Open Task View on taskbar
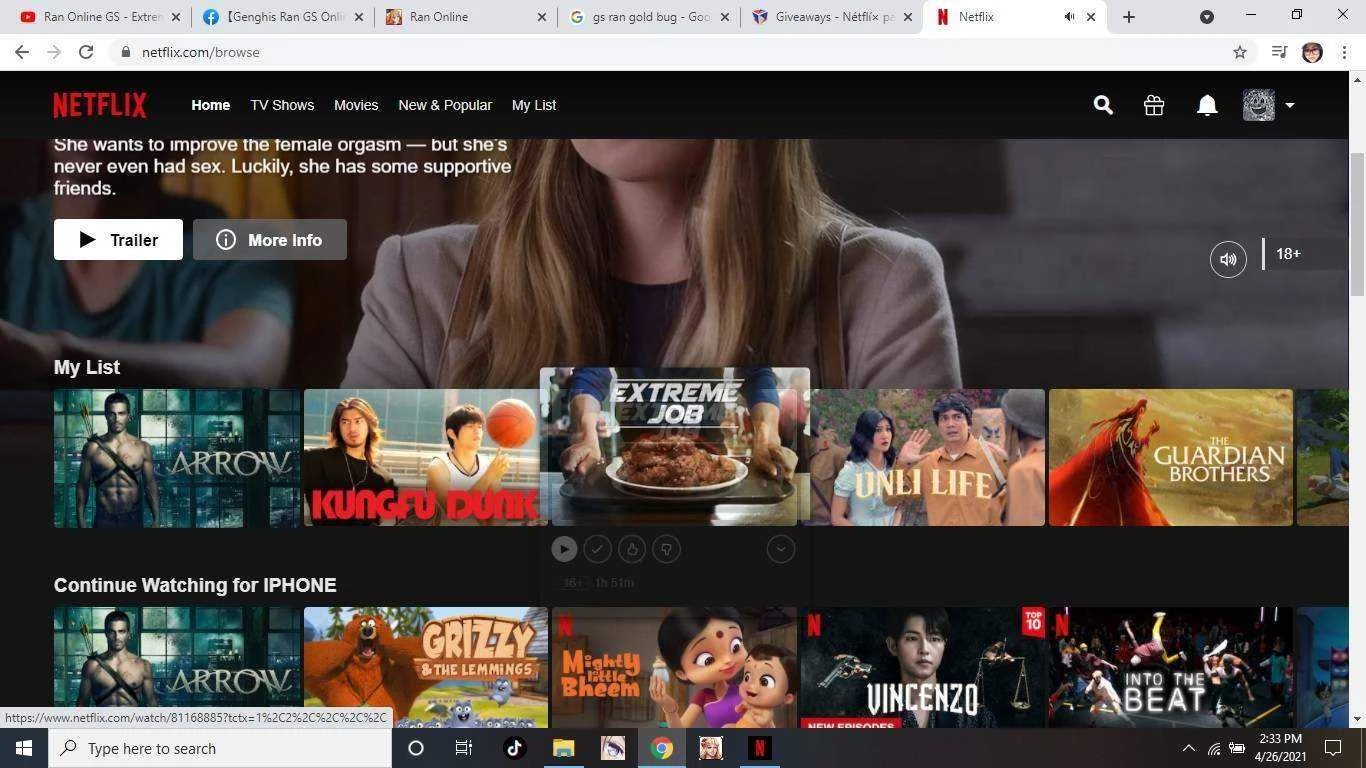The height and width of the screenshot is (768, 1366). [x=464, y=748]
